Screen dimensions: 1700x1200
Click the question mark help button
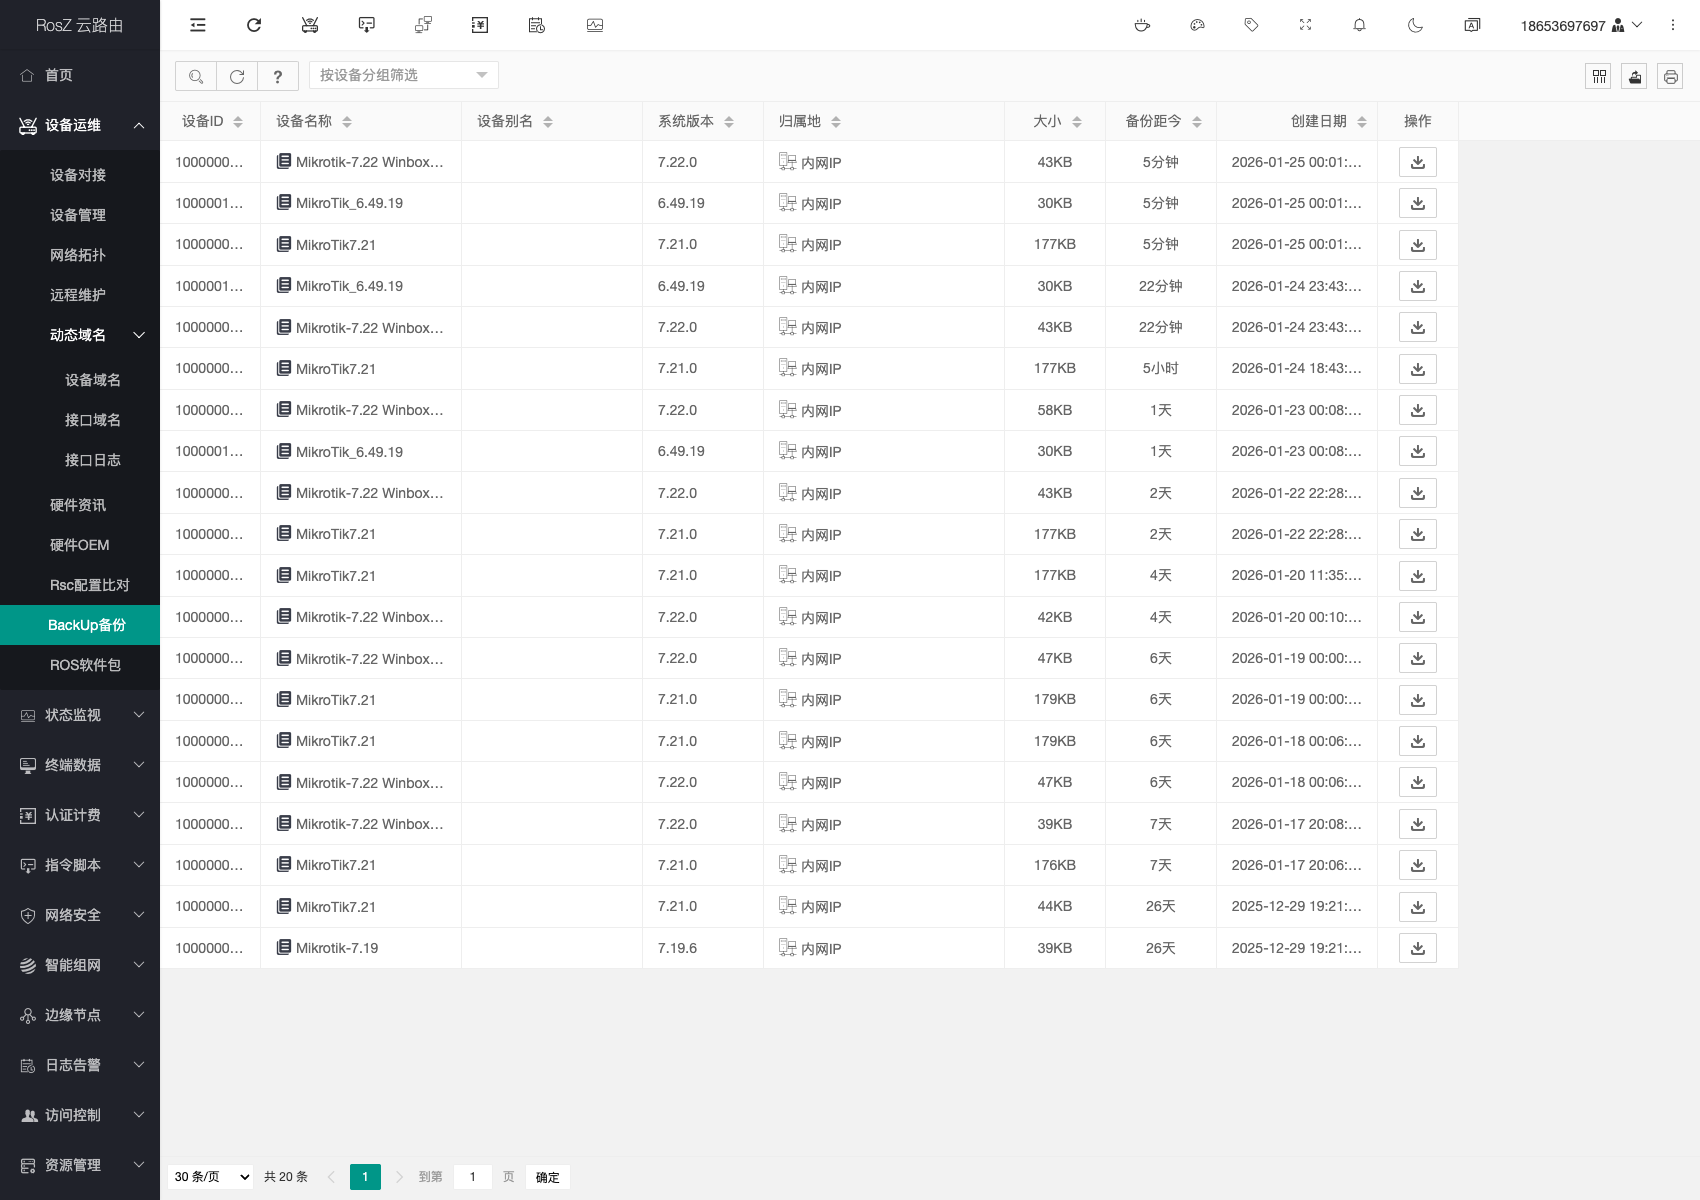tap(278, 76)
